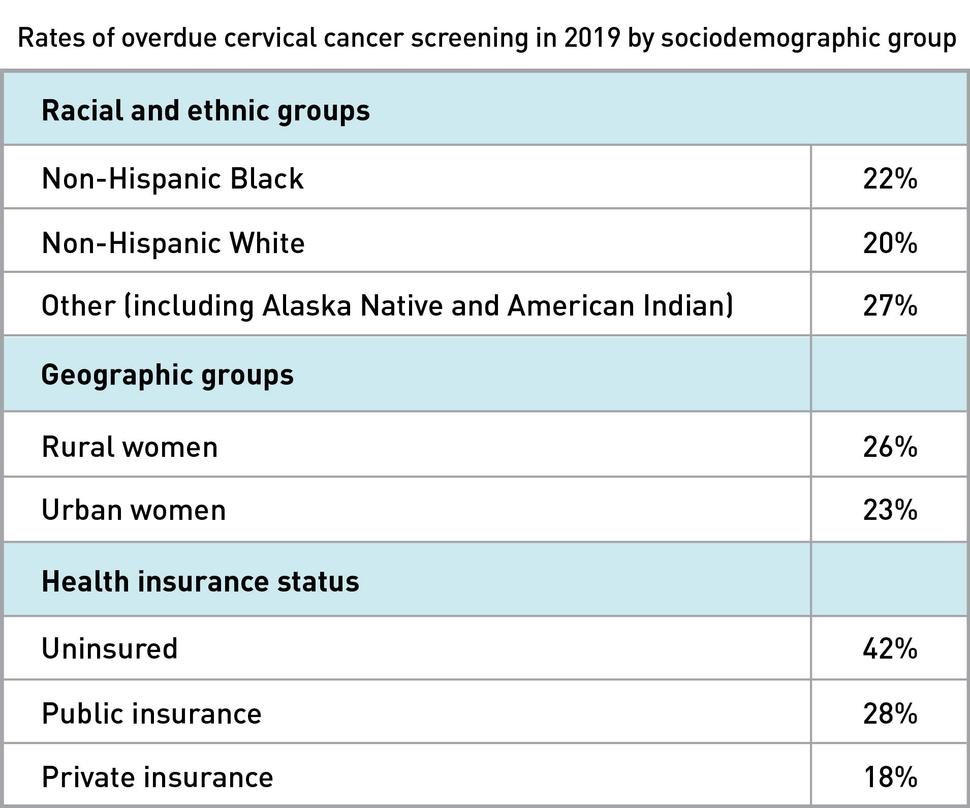
Task: Click the table title about overdue screening
Action: 487,39
